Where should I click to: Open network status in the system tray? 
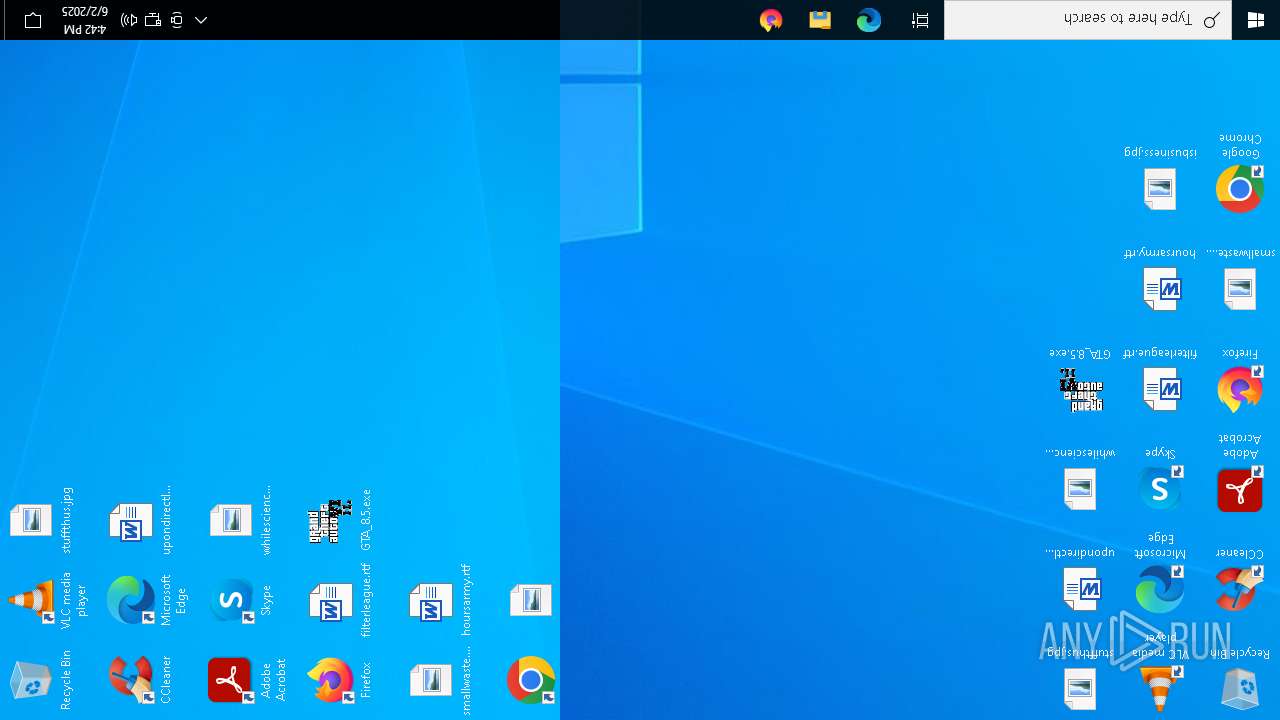tap(153, 20)
